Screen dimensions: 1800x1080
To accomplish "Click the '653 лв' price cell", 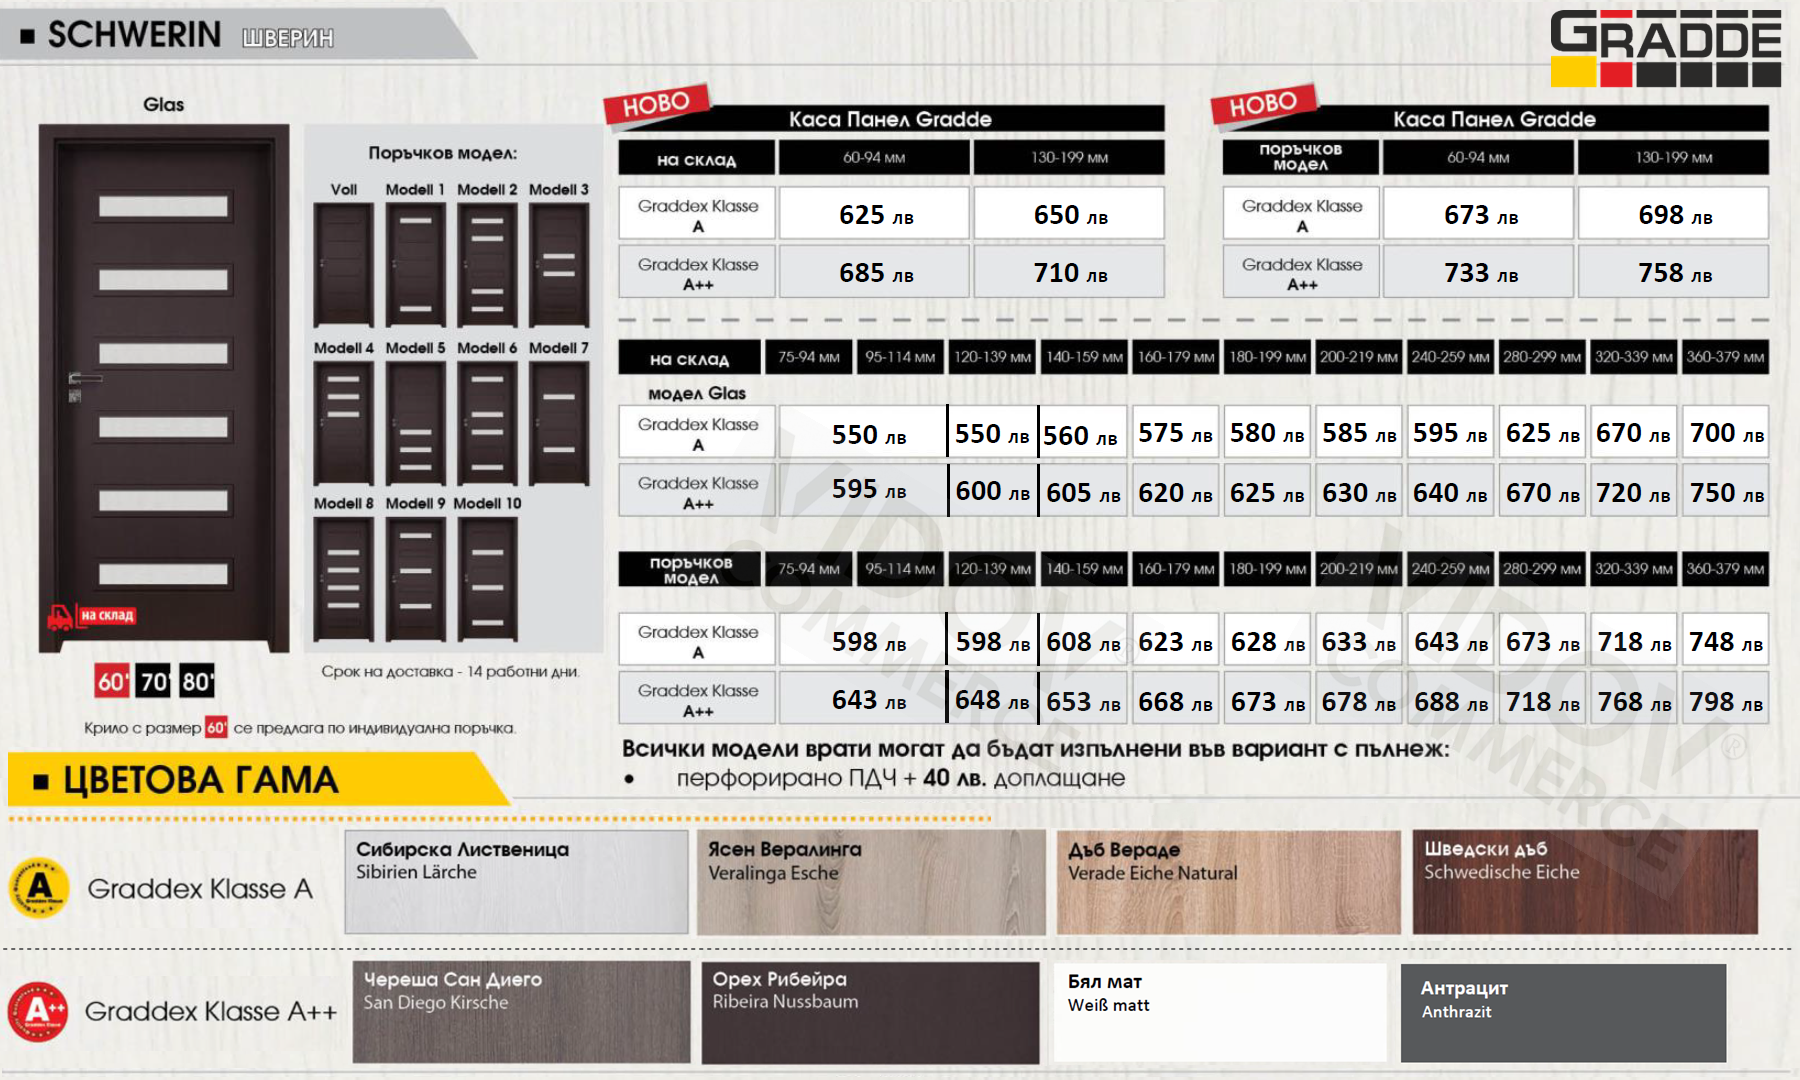I will coord(1083,700).
